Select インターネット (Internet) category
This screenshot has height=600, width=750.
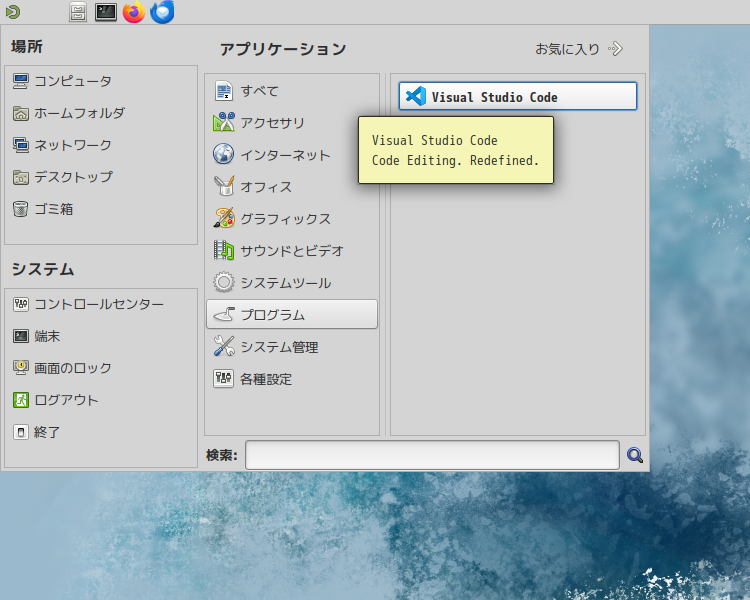(292, 155)
